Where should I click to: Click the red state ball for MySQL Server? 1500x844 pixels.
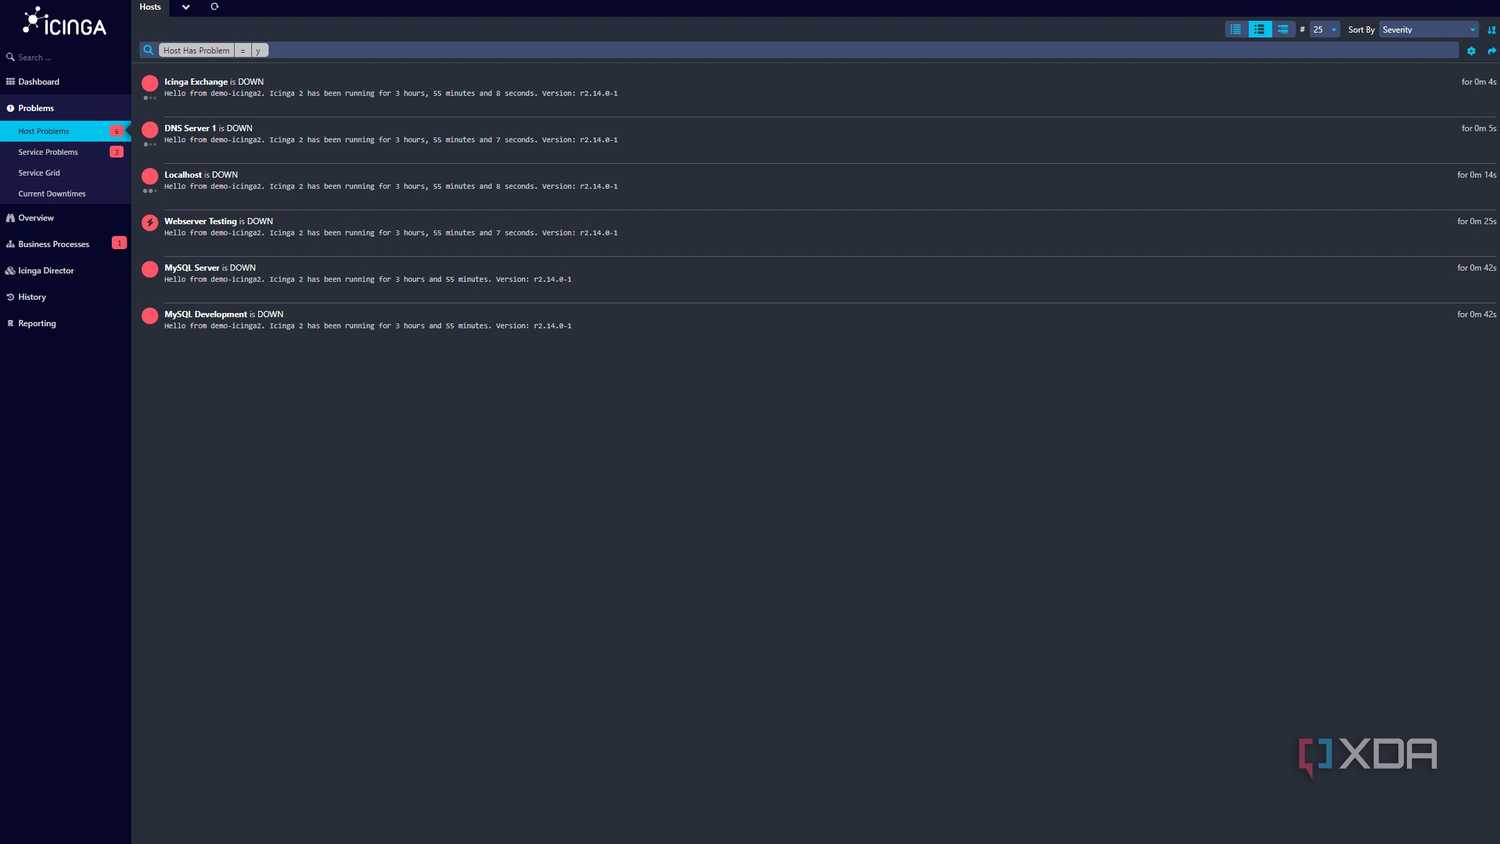click(150, 269)
